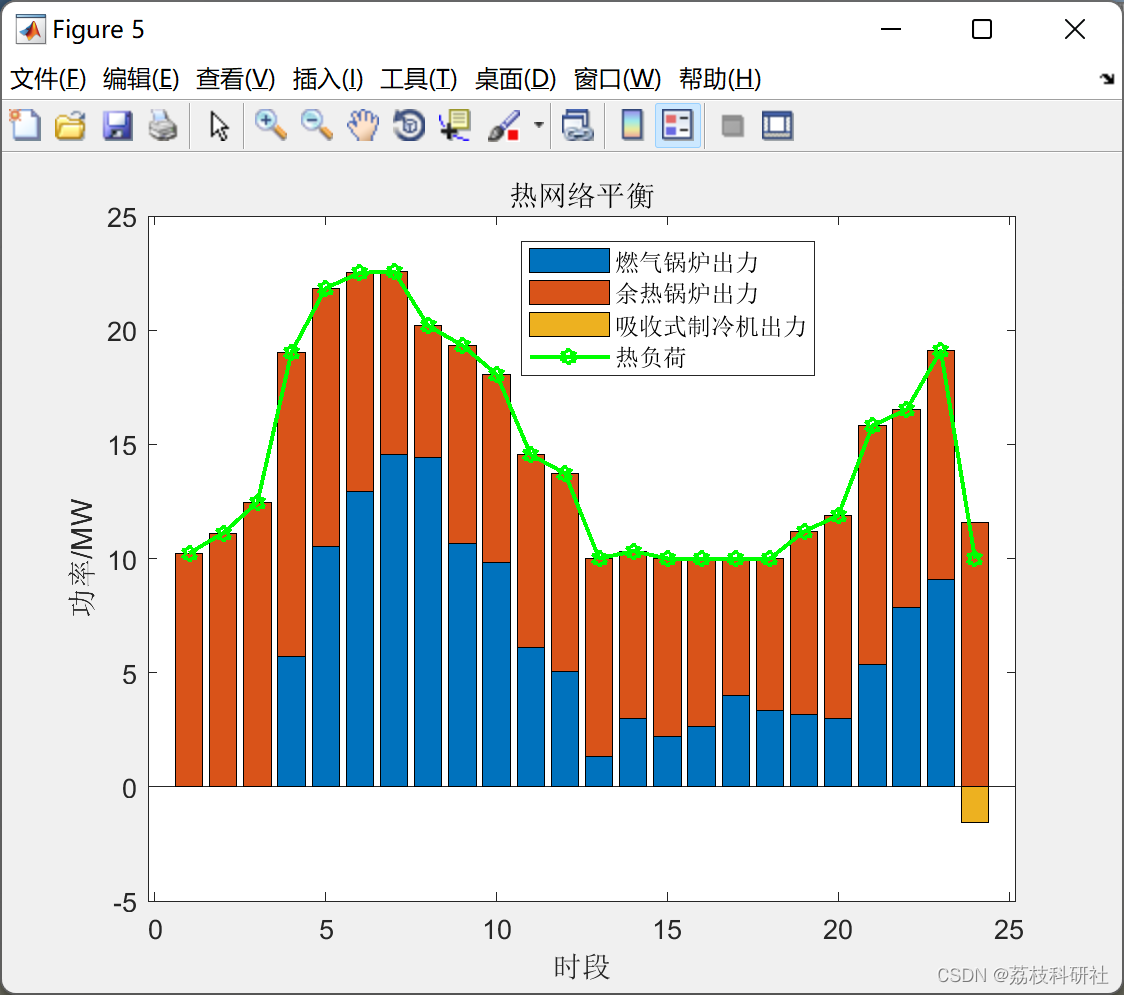Toggle Show Plot Tools and Dock Figure

[x=776, y=125]
